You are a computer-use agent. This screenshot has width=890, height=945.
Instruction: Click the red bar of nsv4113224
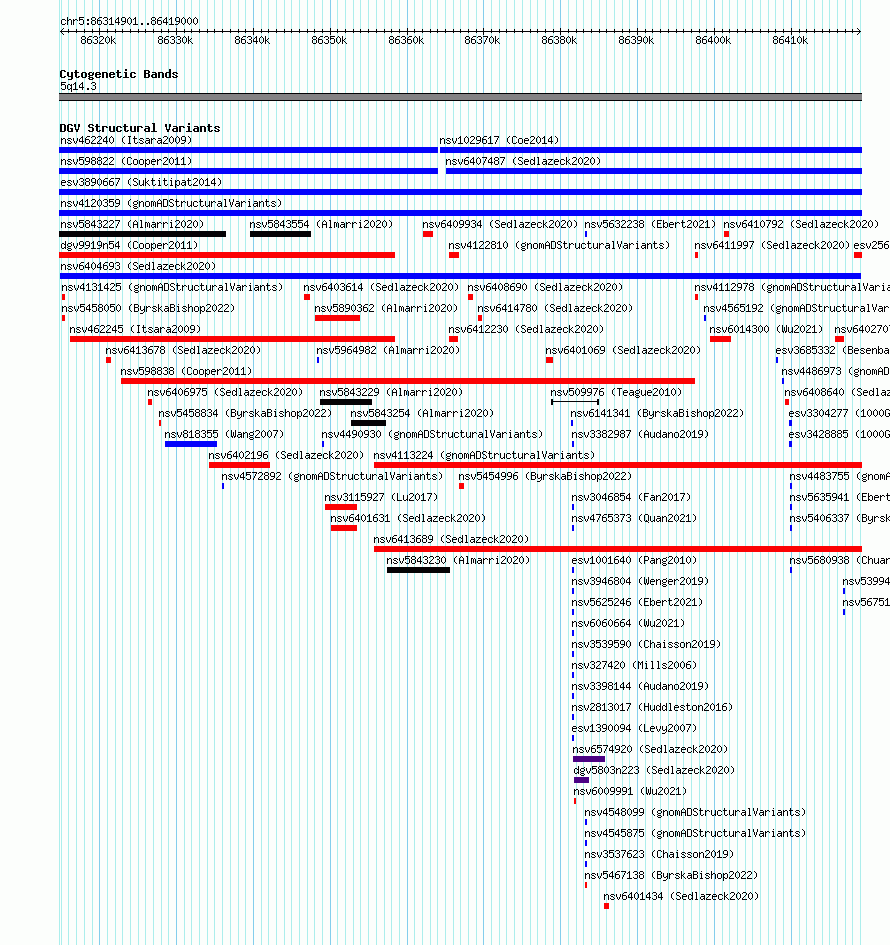(618, 465)
